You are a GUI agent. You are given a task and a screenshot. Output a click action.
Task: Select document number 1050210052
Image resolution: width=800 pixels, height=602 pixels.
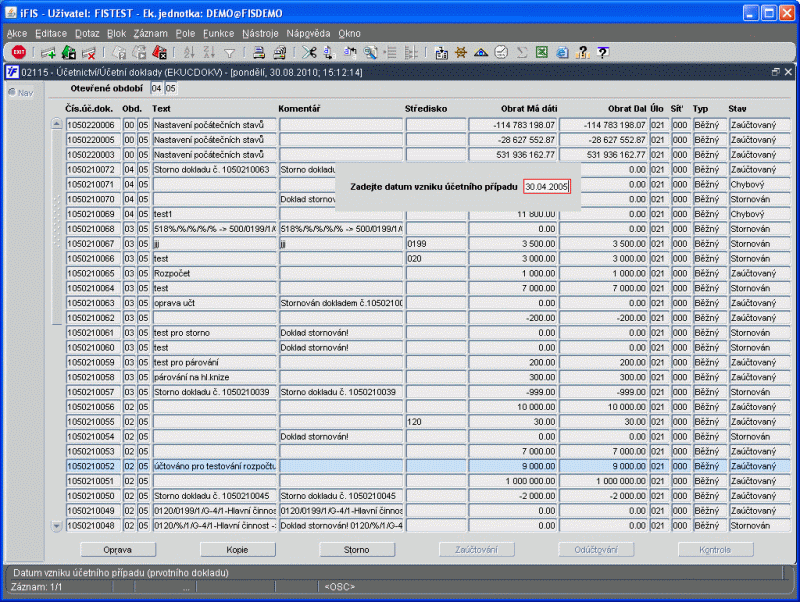click(x=93, y=466)
